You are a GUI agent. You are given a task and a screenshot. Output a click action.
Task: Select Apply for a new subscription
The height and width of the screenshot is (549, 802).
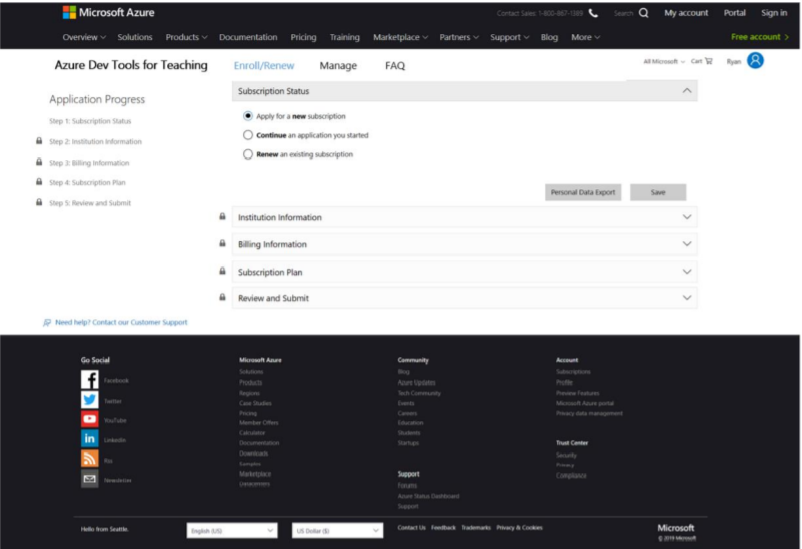248,116
